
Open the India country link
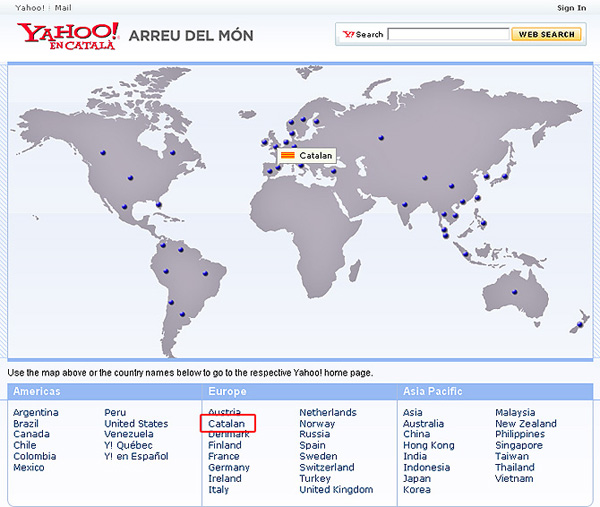(x=415, y=456)
